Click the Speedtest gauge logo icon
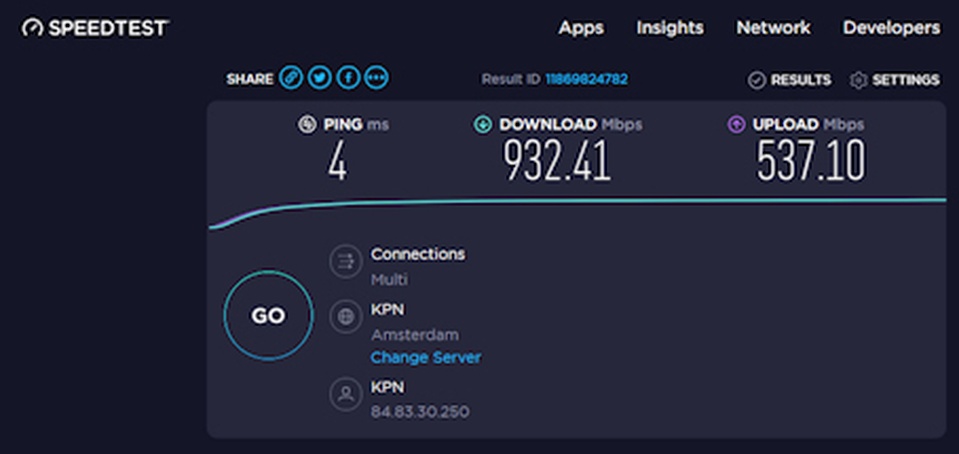959x454 pixels. 33,27
